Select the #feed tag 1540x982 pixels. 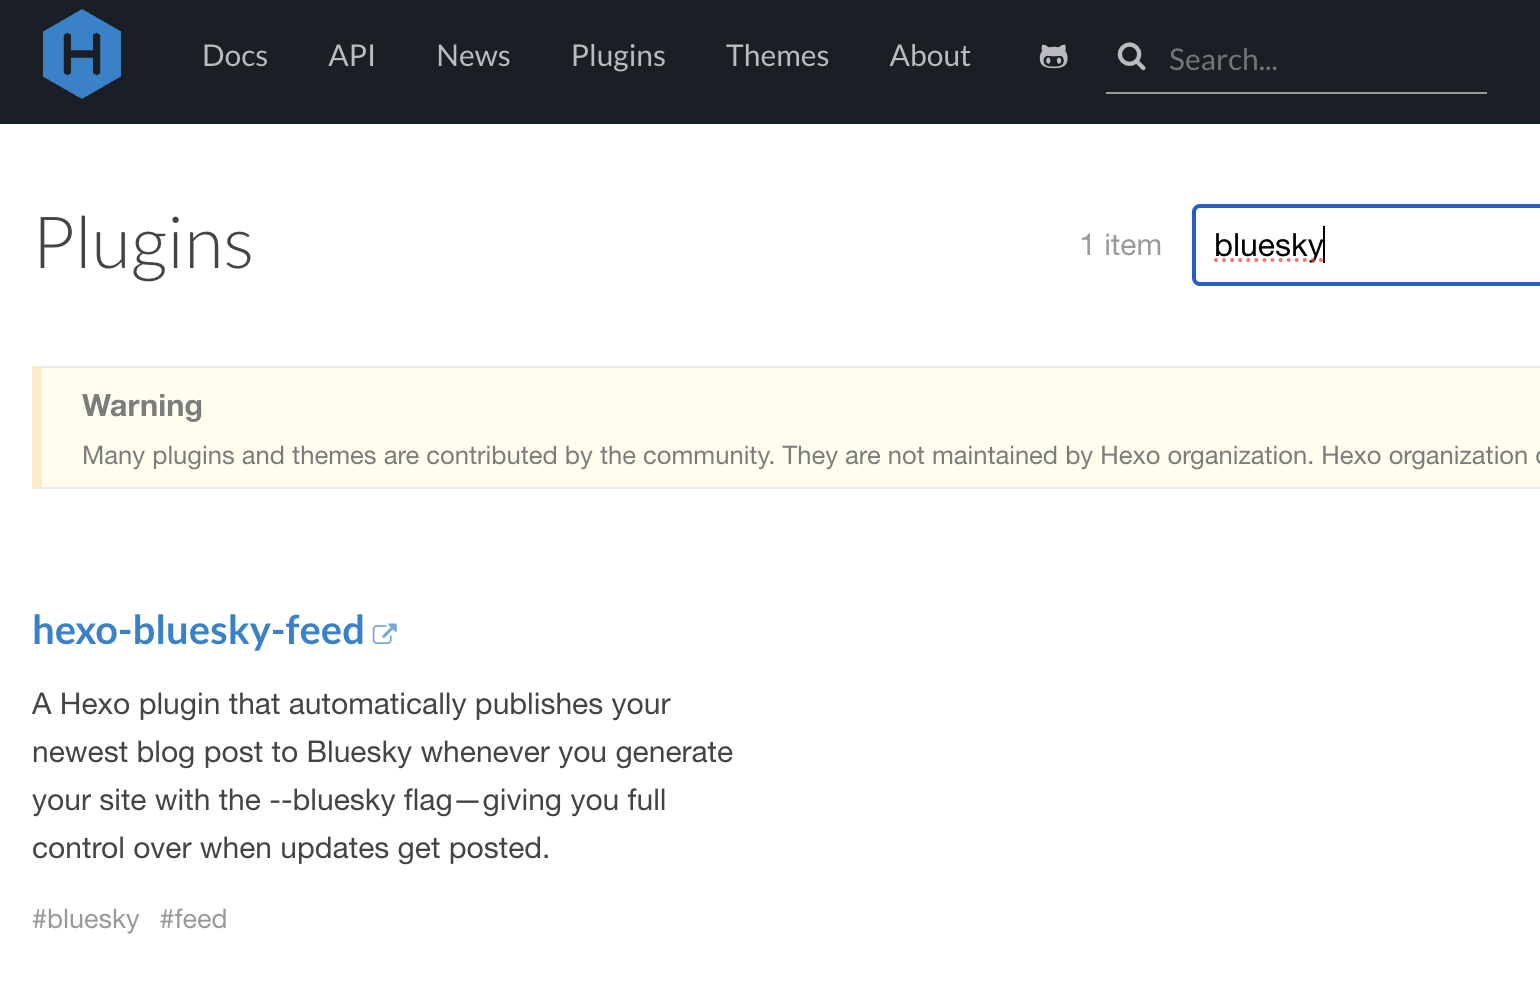[x=193, y=919]
